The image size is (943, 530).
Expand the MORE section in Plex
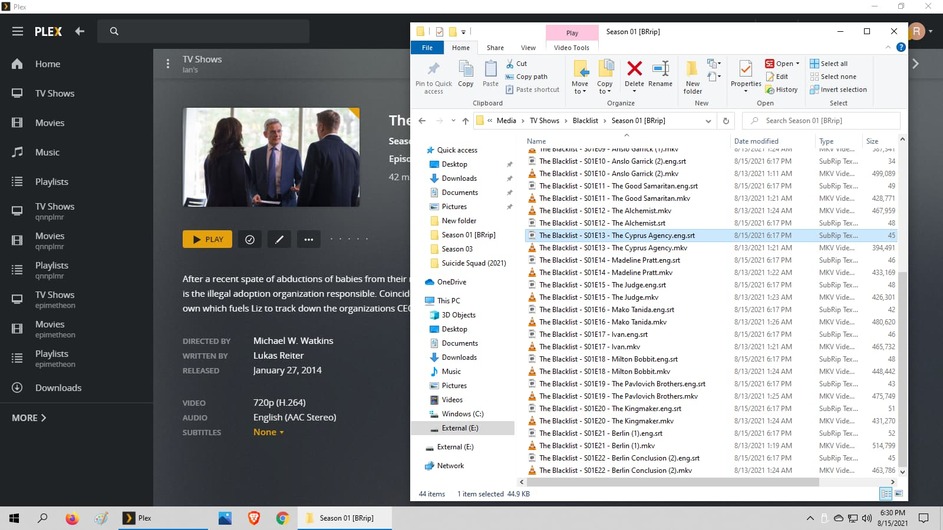tap(29, 418)
